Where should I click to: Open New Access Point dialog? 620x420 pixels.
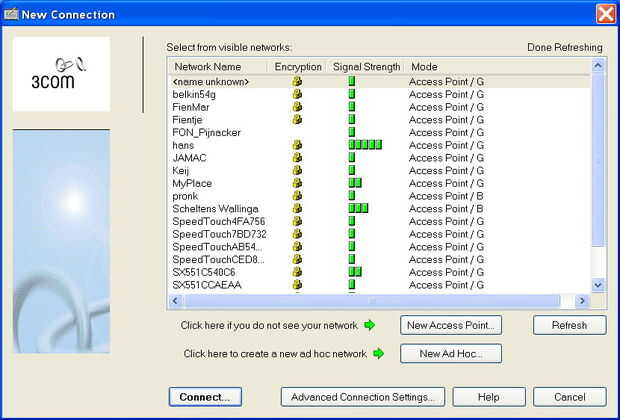pos(451,325)
